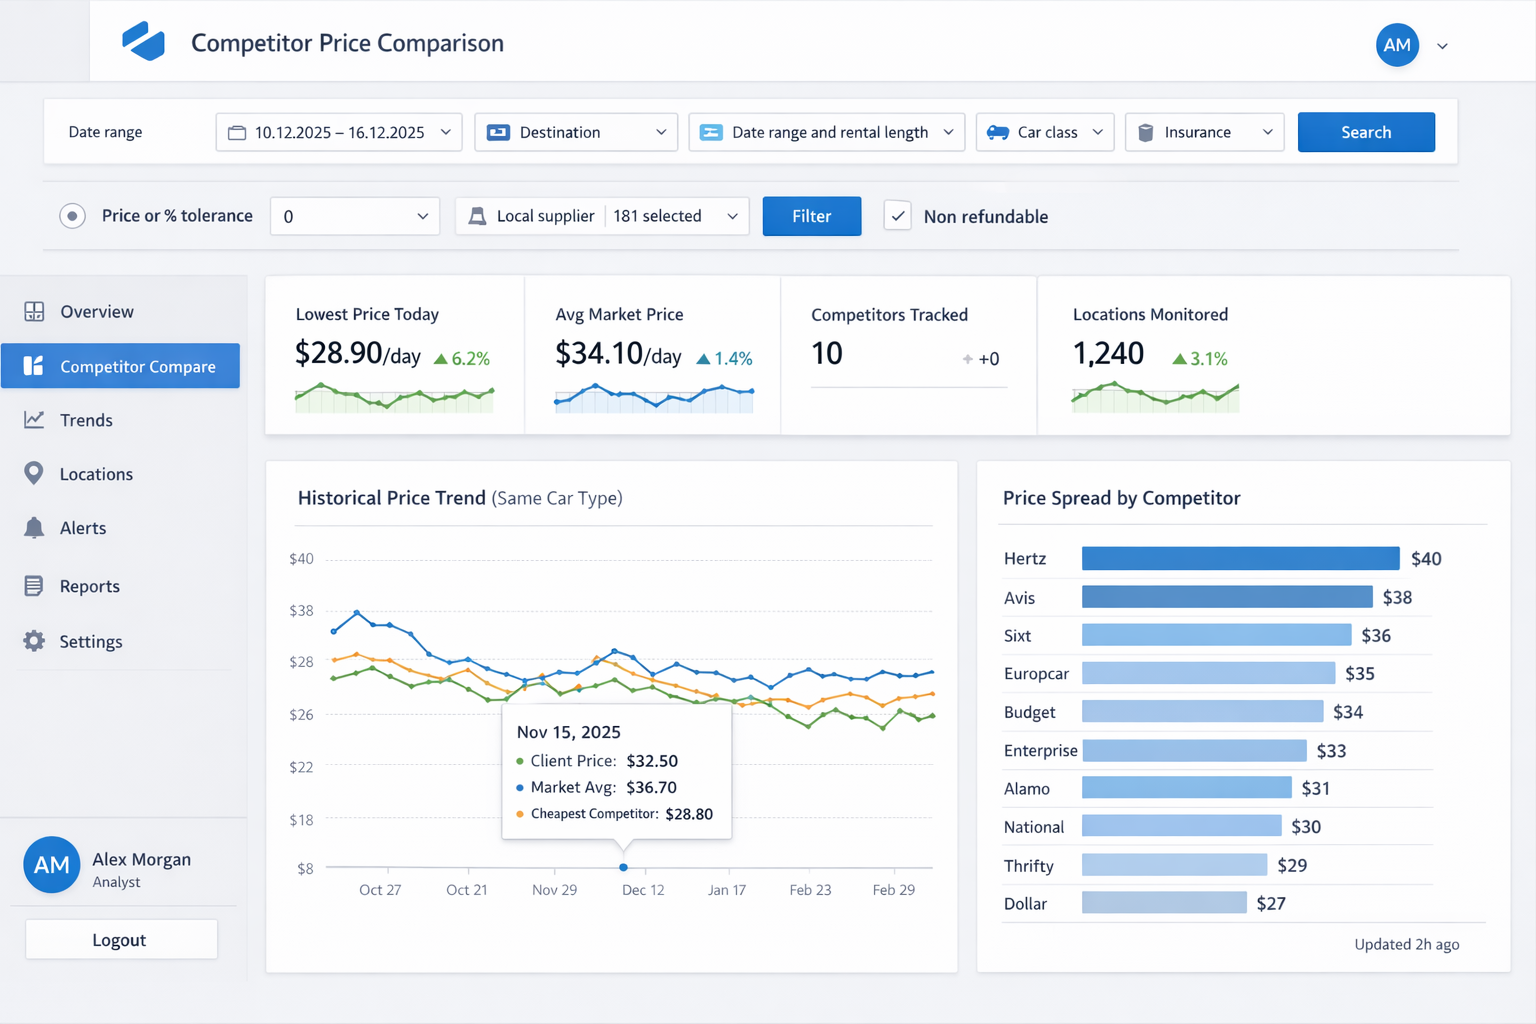Open the Insurance dropdown
This screenshot has height=1024, width=1536.
coord(1204,131)
